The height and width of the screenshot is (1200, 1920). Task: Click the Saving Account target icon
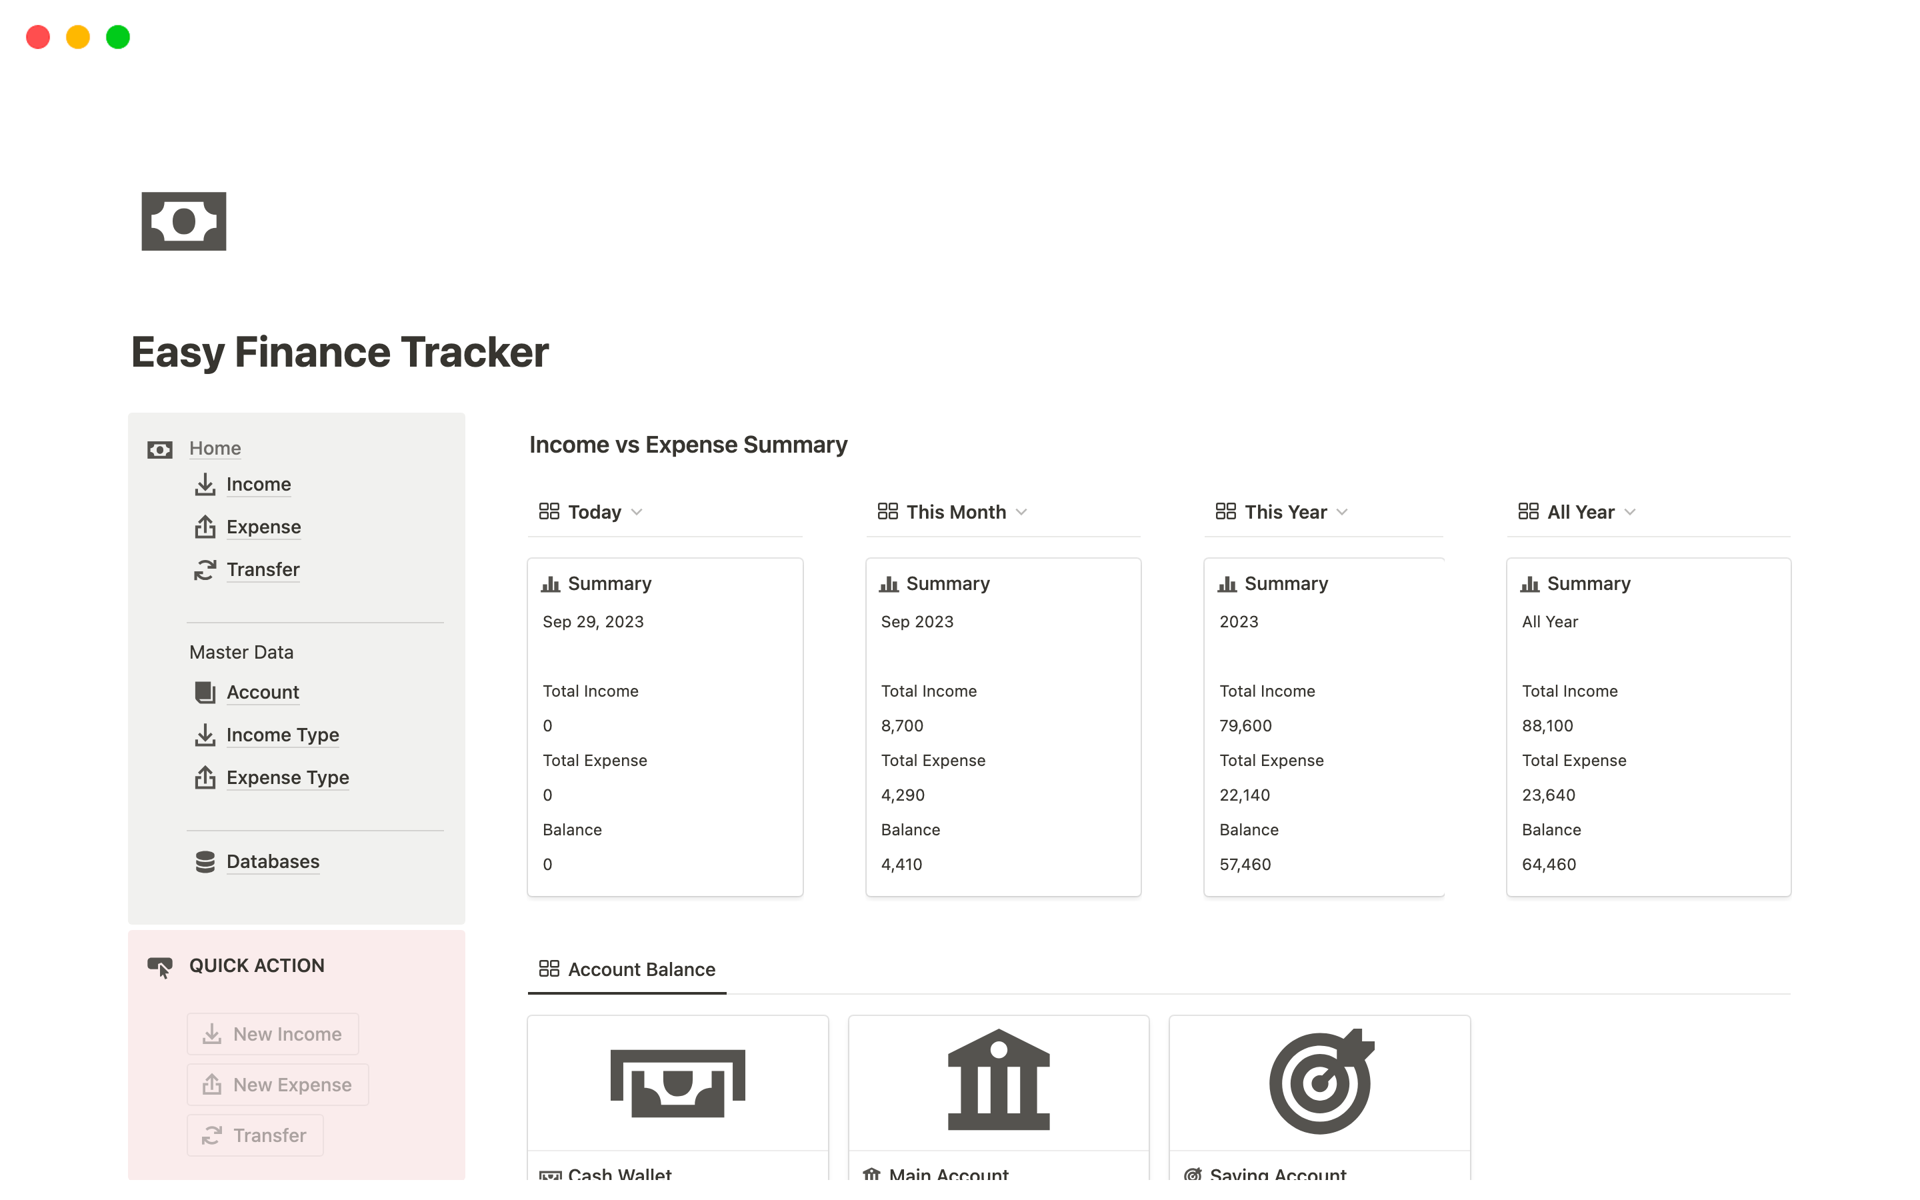coord(1320,1082)
